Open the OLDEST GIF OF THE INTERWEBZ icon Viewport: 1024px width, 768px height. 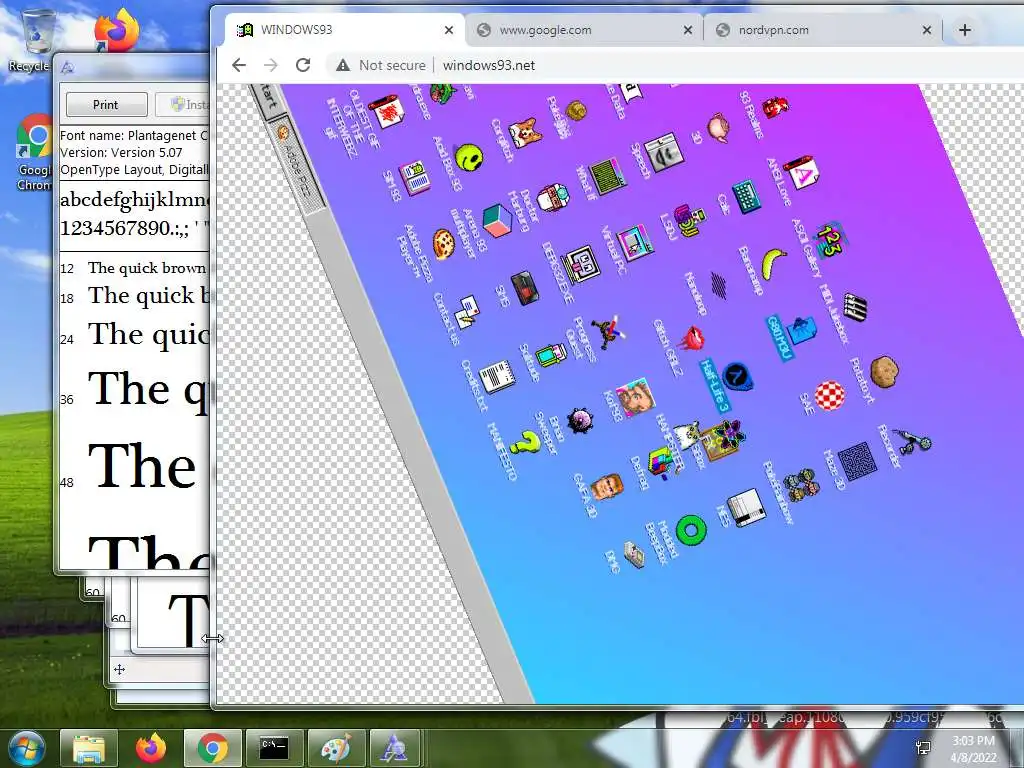click(x=387, y=112)
